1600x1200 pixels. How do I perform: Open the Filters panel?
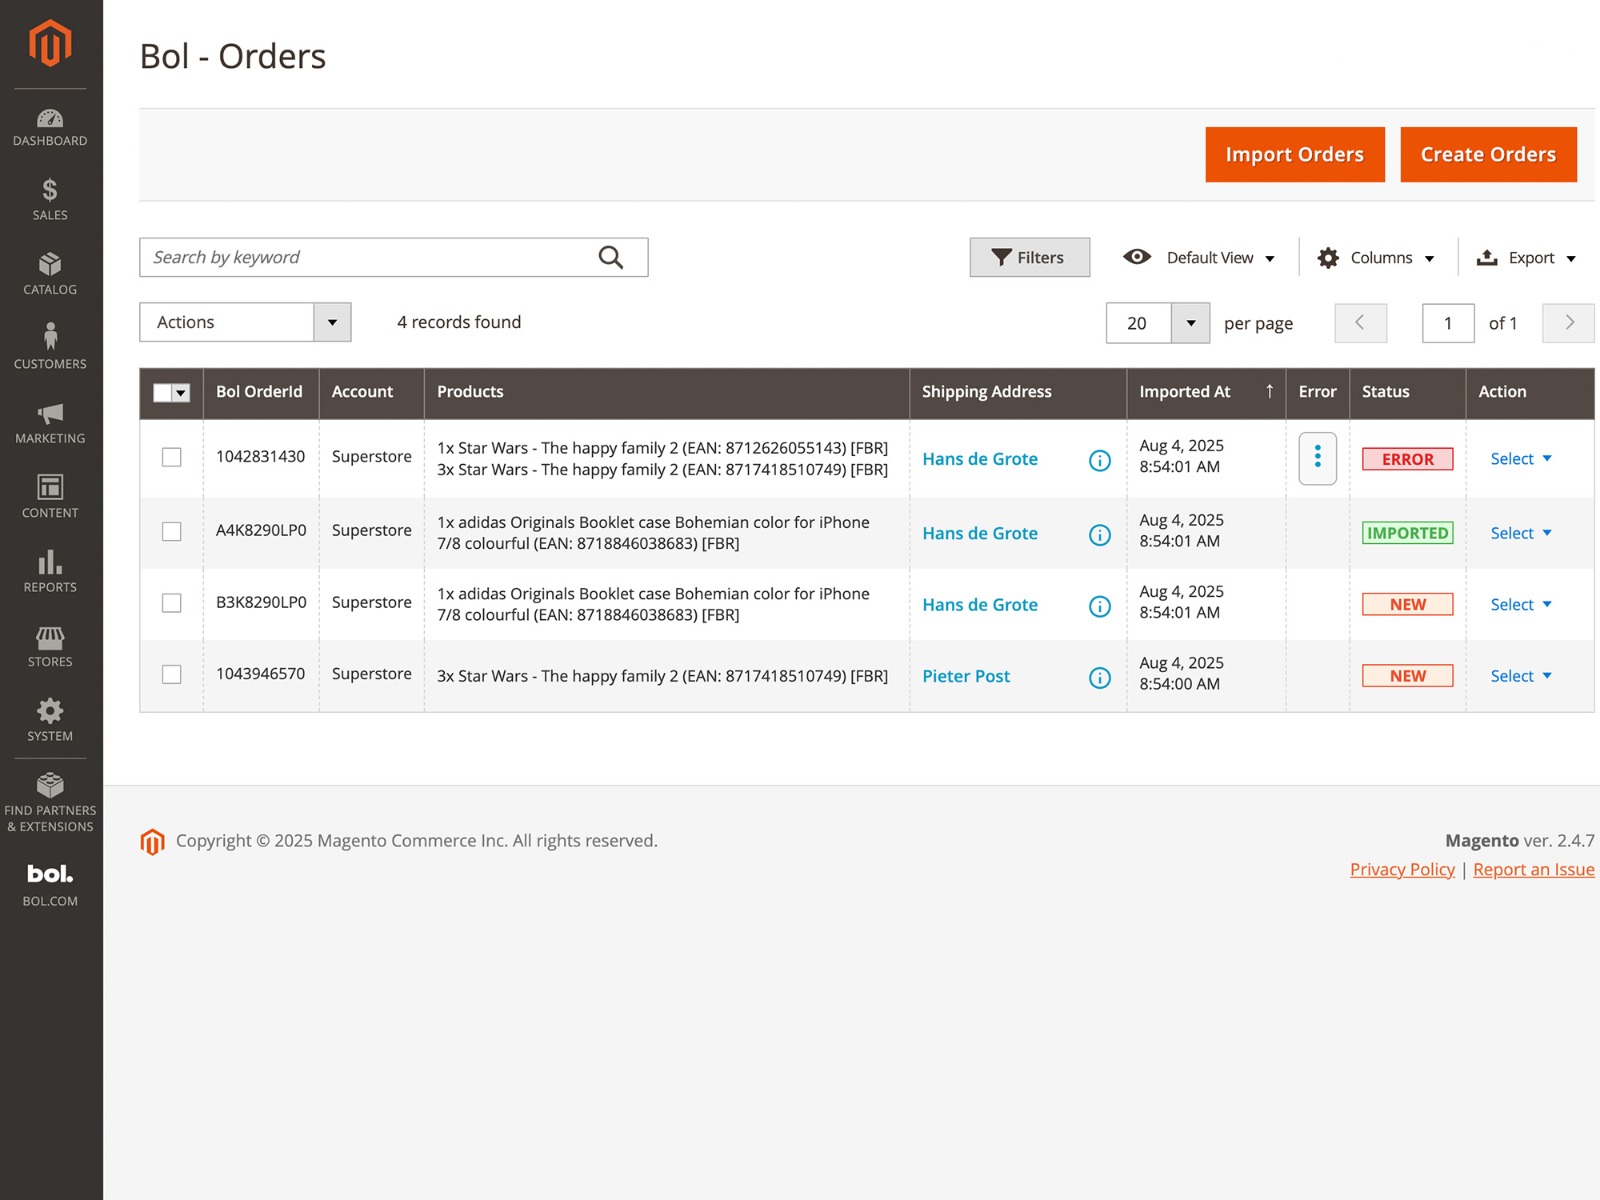point(1029,257)
